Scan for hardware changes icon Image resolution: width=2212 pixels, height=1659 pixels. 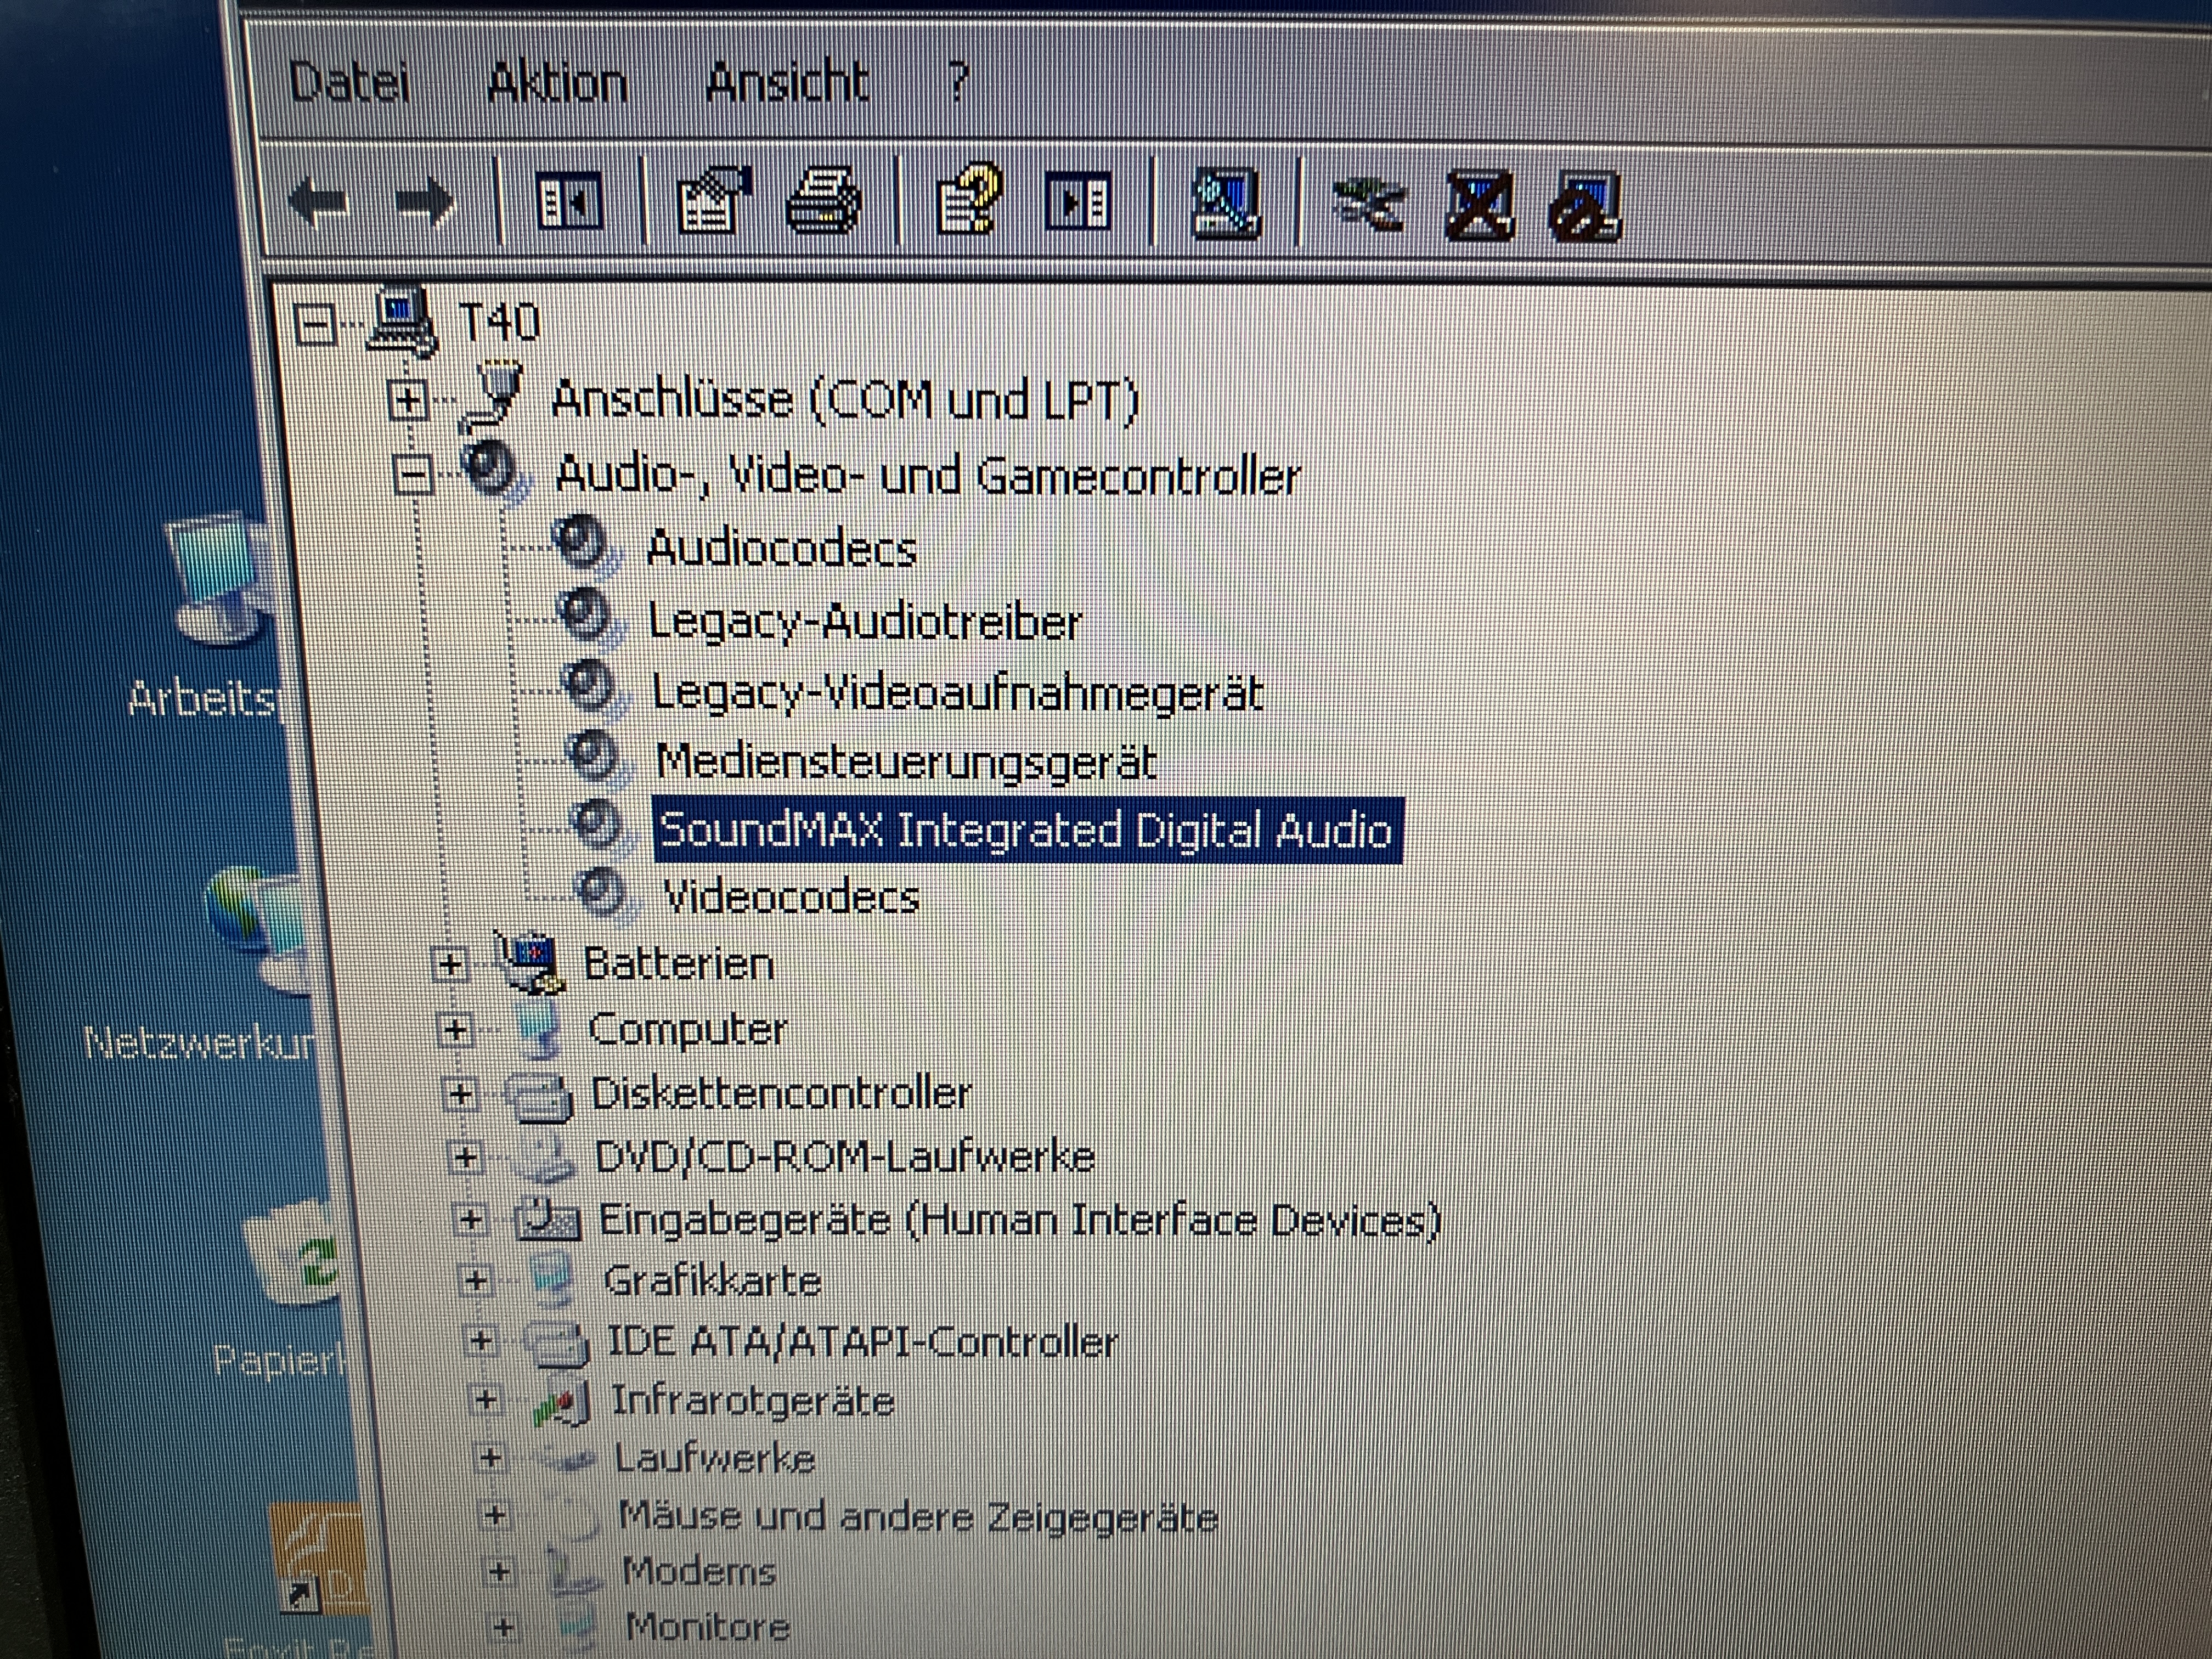[x=1226, y=203]
